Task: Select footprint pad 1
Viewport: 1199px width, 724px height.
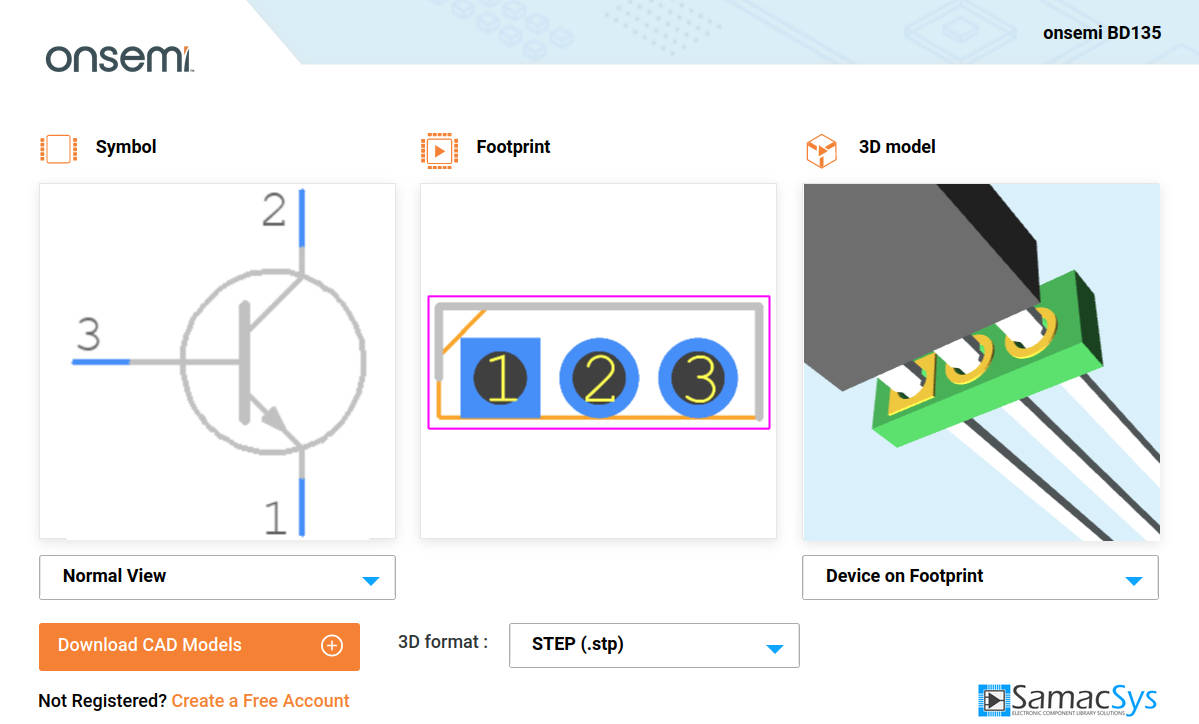Action: [x=500, y=378]
